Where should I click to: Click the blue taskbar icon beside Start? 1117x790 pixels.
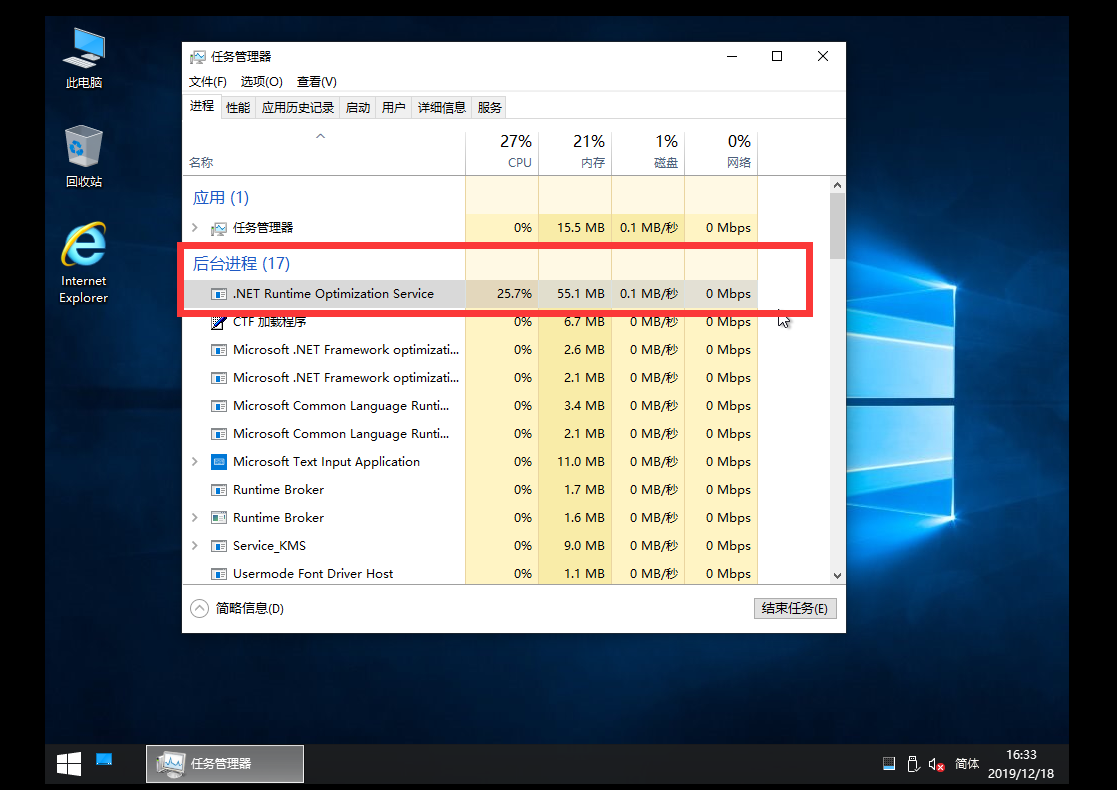click(x=104, y=759)
